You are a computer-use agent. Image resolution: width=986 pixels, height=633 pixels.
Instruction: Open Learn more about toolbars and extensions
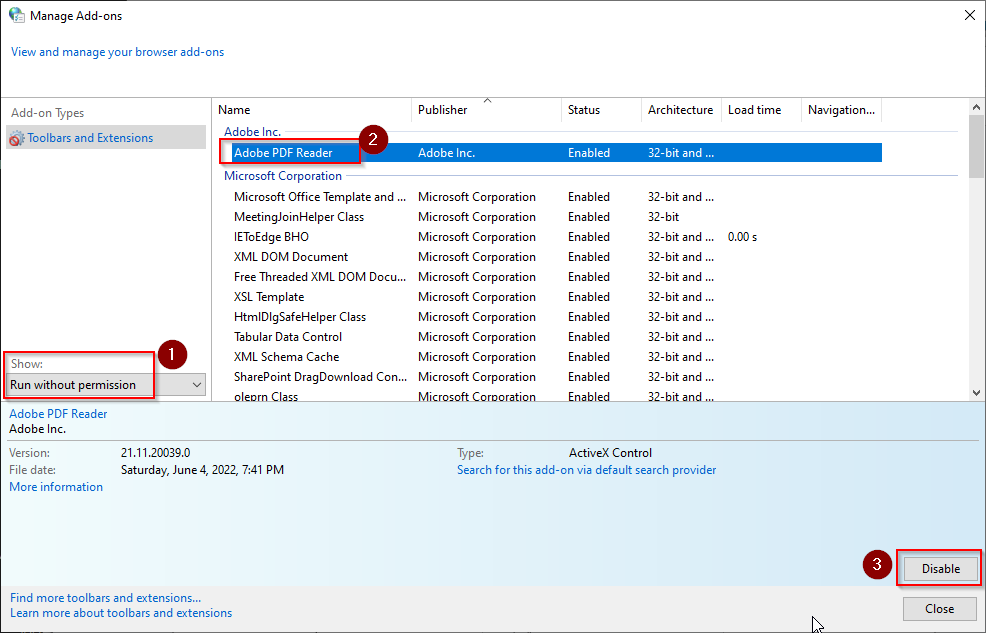point(121,613)
